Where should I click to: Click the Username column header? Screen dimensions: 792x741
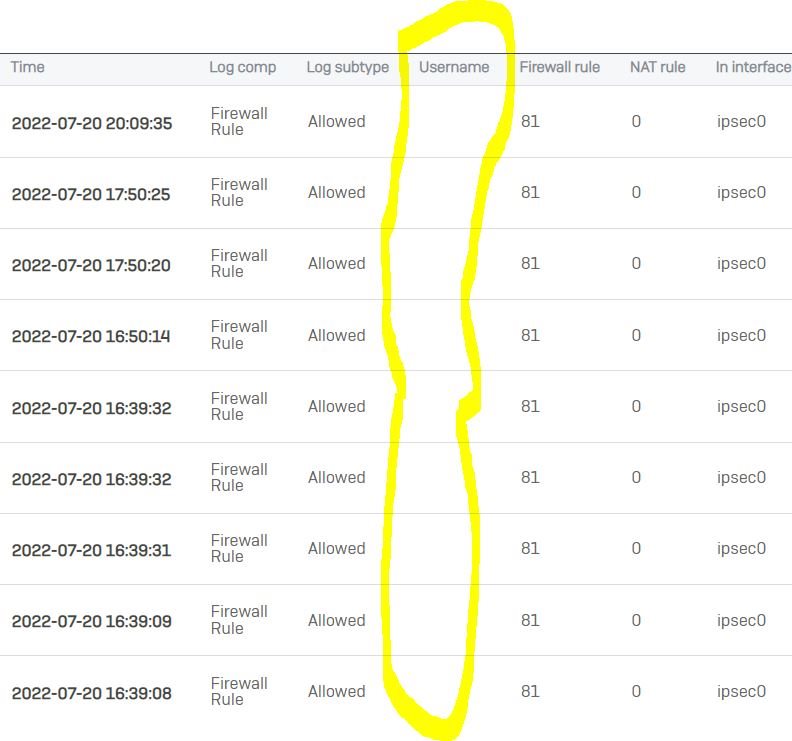(x=454, y=67)
